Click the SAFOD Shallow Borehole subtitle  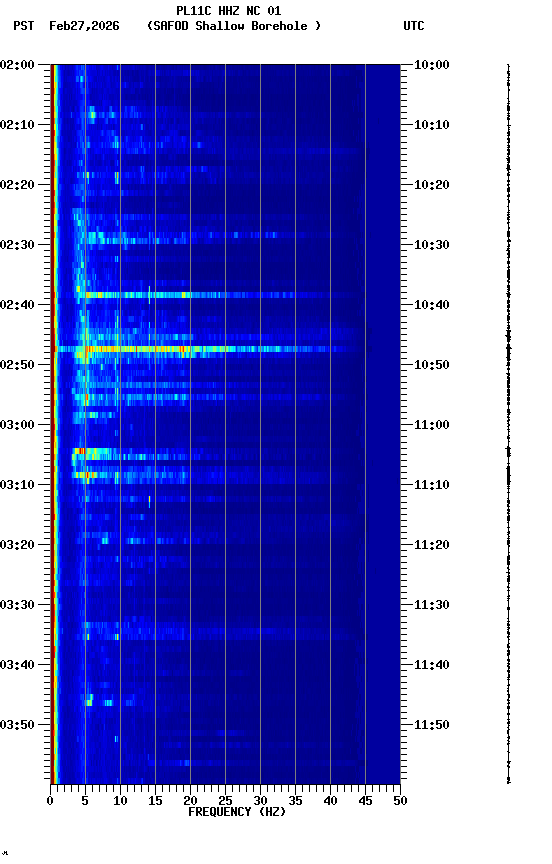(x=234, y=26)
